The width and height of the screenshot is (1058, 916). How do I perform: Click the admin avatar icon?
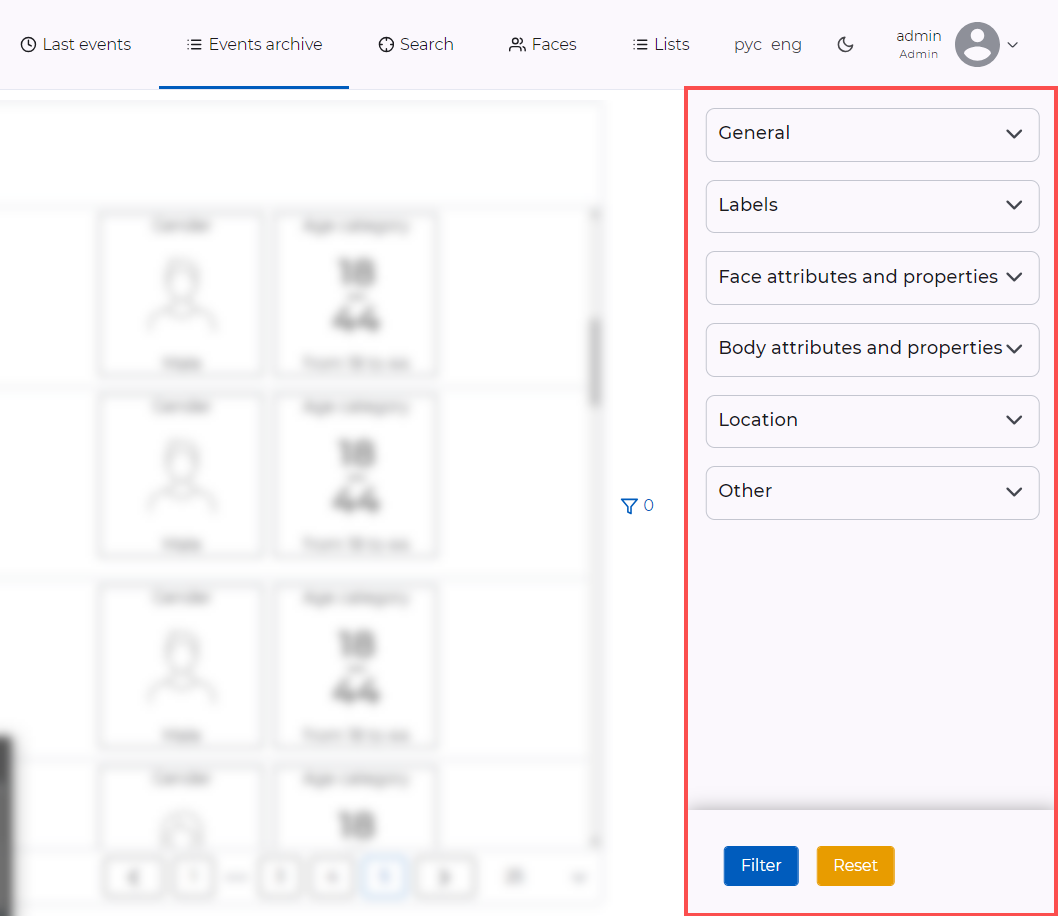(976, 44)
